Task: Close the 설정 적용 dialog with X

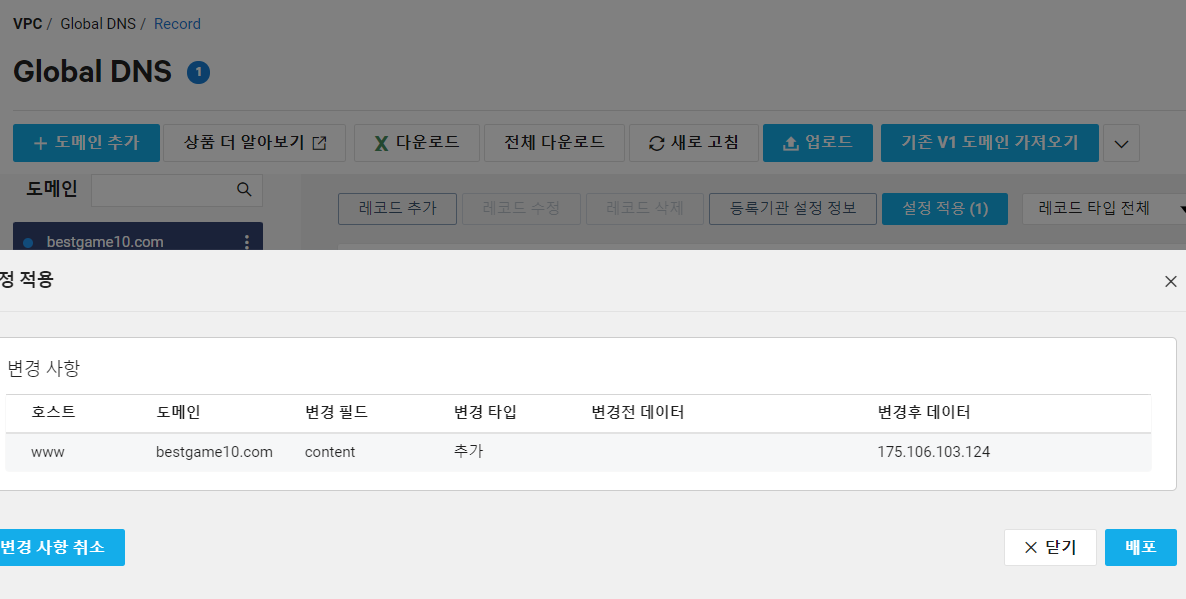Action: (1170, 282)
